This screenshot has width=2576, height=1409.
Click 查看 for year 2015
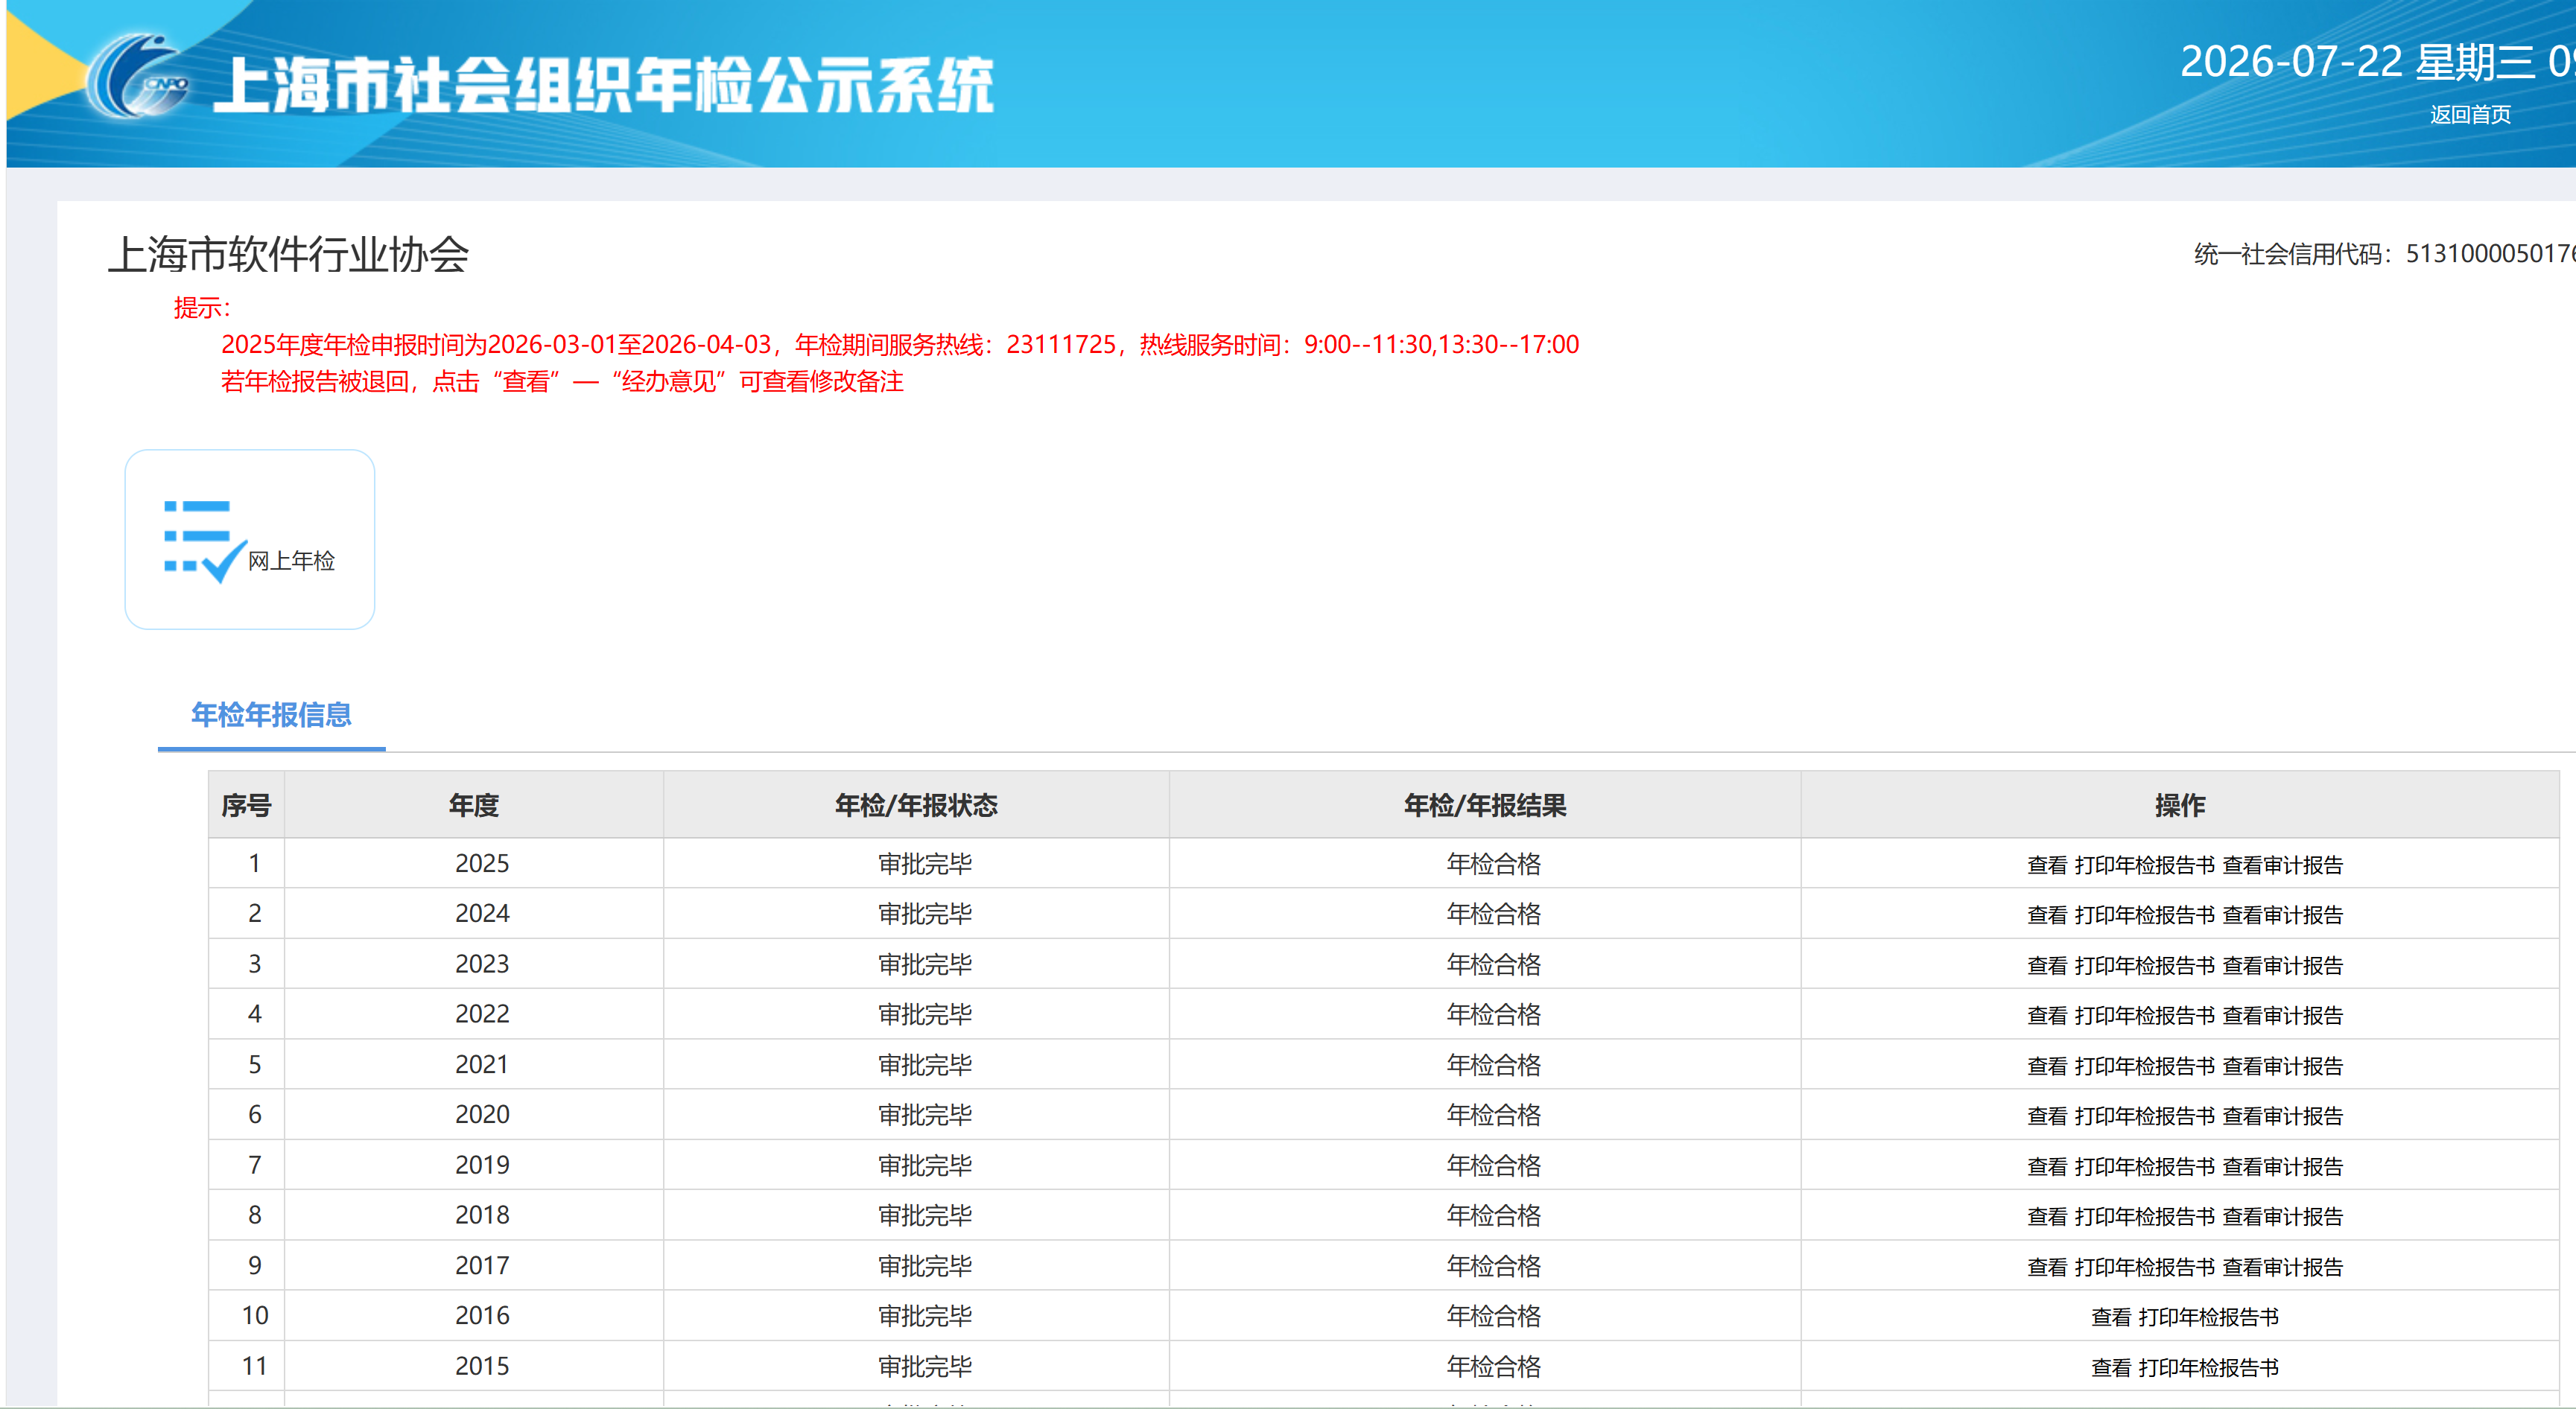(2110, 1368)
